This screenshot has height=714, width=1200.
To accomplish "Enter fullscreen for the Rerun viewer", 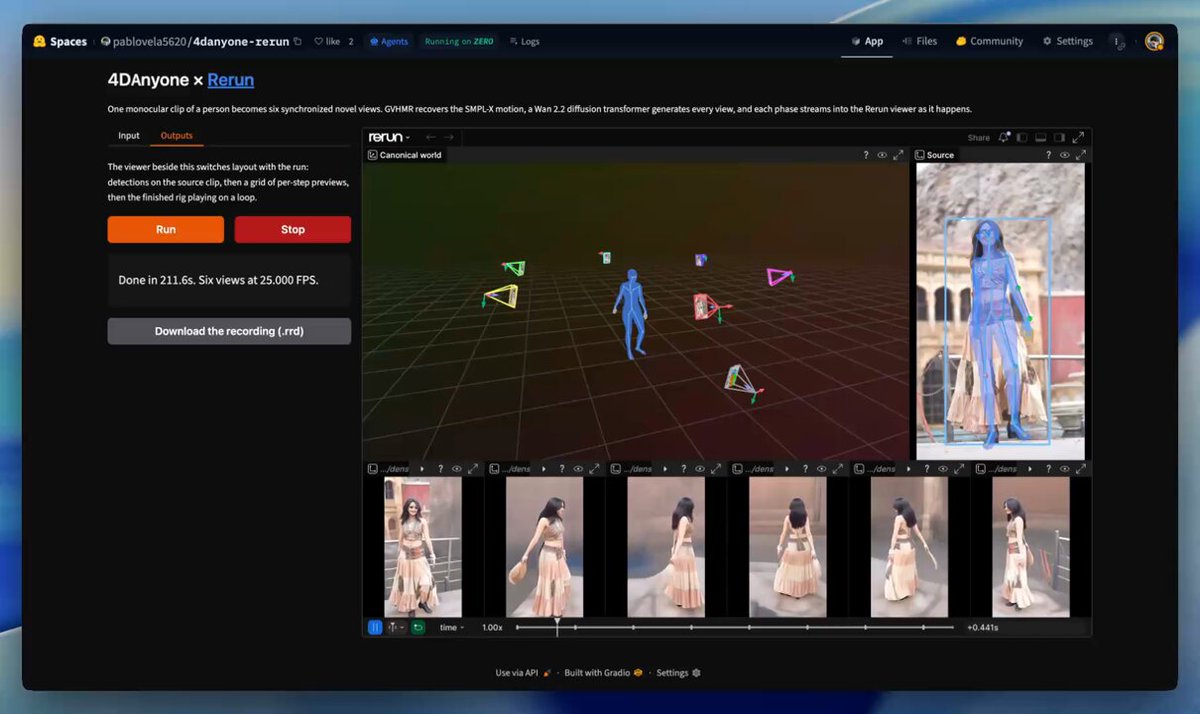I will pyautogui.click(x=1078, y=138).
